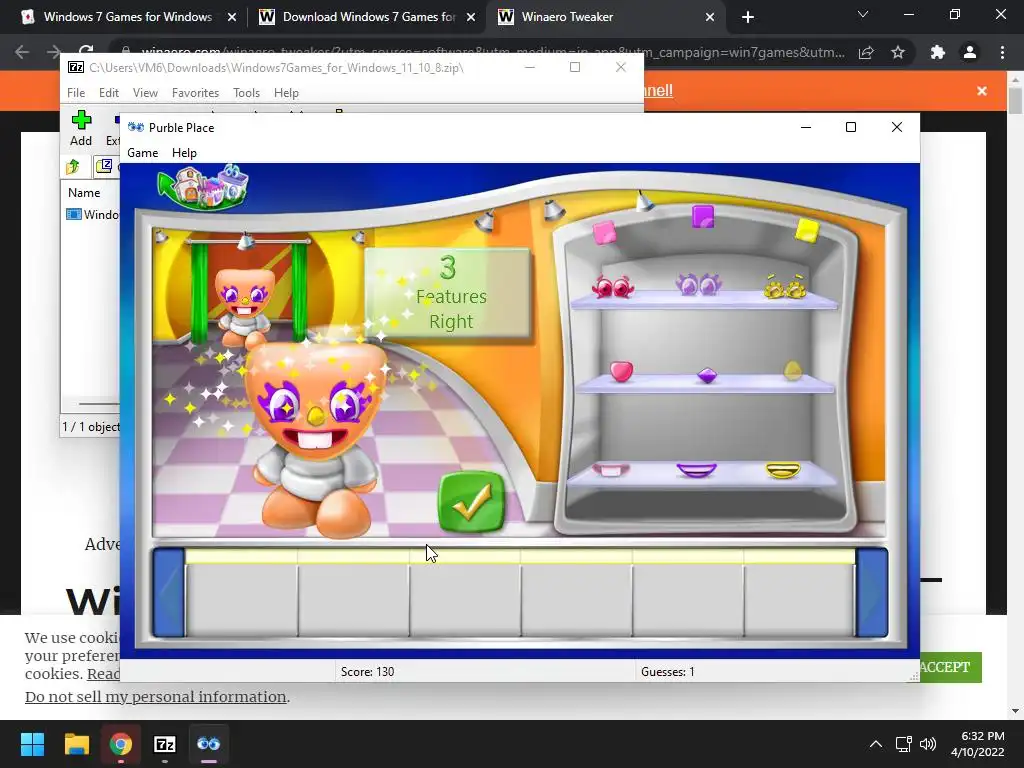
Task: Choose the purple nose on middle shelf
Action: tap(707, 376)
